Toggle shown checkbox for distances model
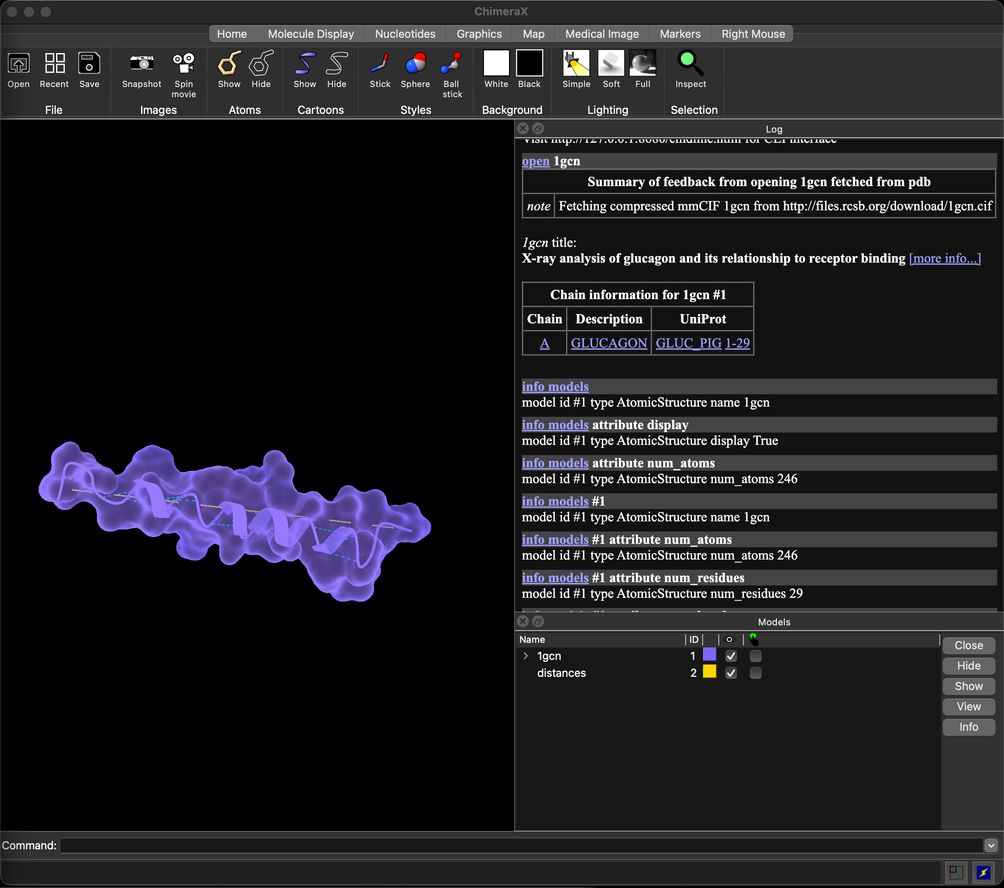This screenshot has height=888, width=1004. (x=731, y=673)
